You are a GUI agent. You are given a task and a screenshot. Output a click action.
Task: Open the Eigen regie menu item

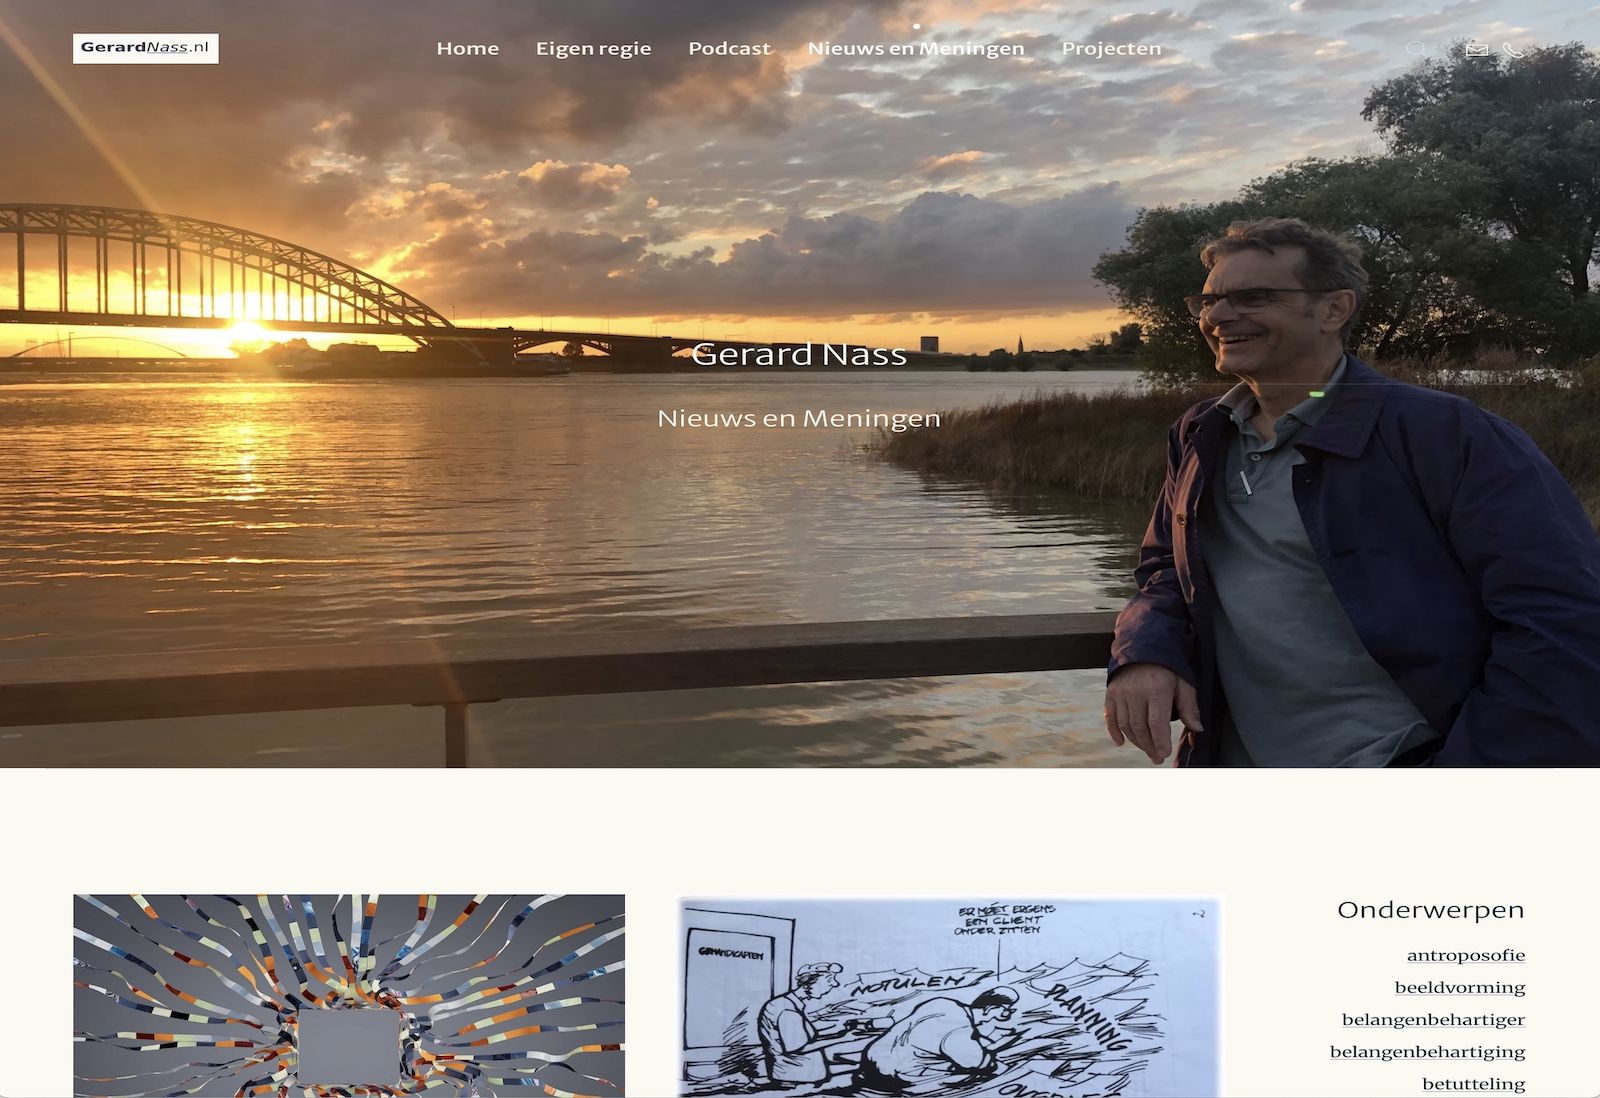[593, 48]
